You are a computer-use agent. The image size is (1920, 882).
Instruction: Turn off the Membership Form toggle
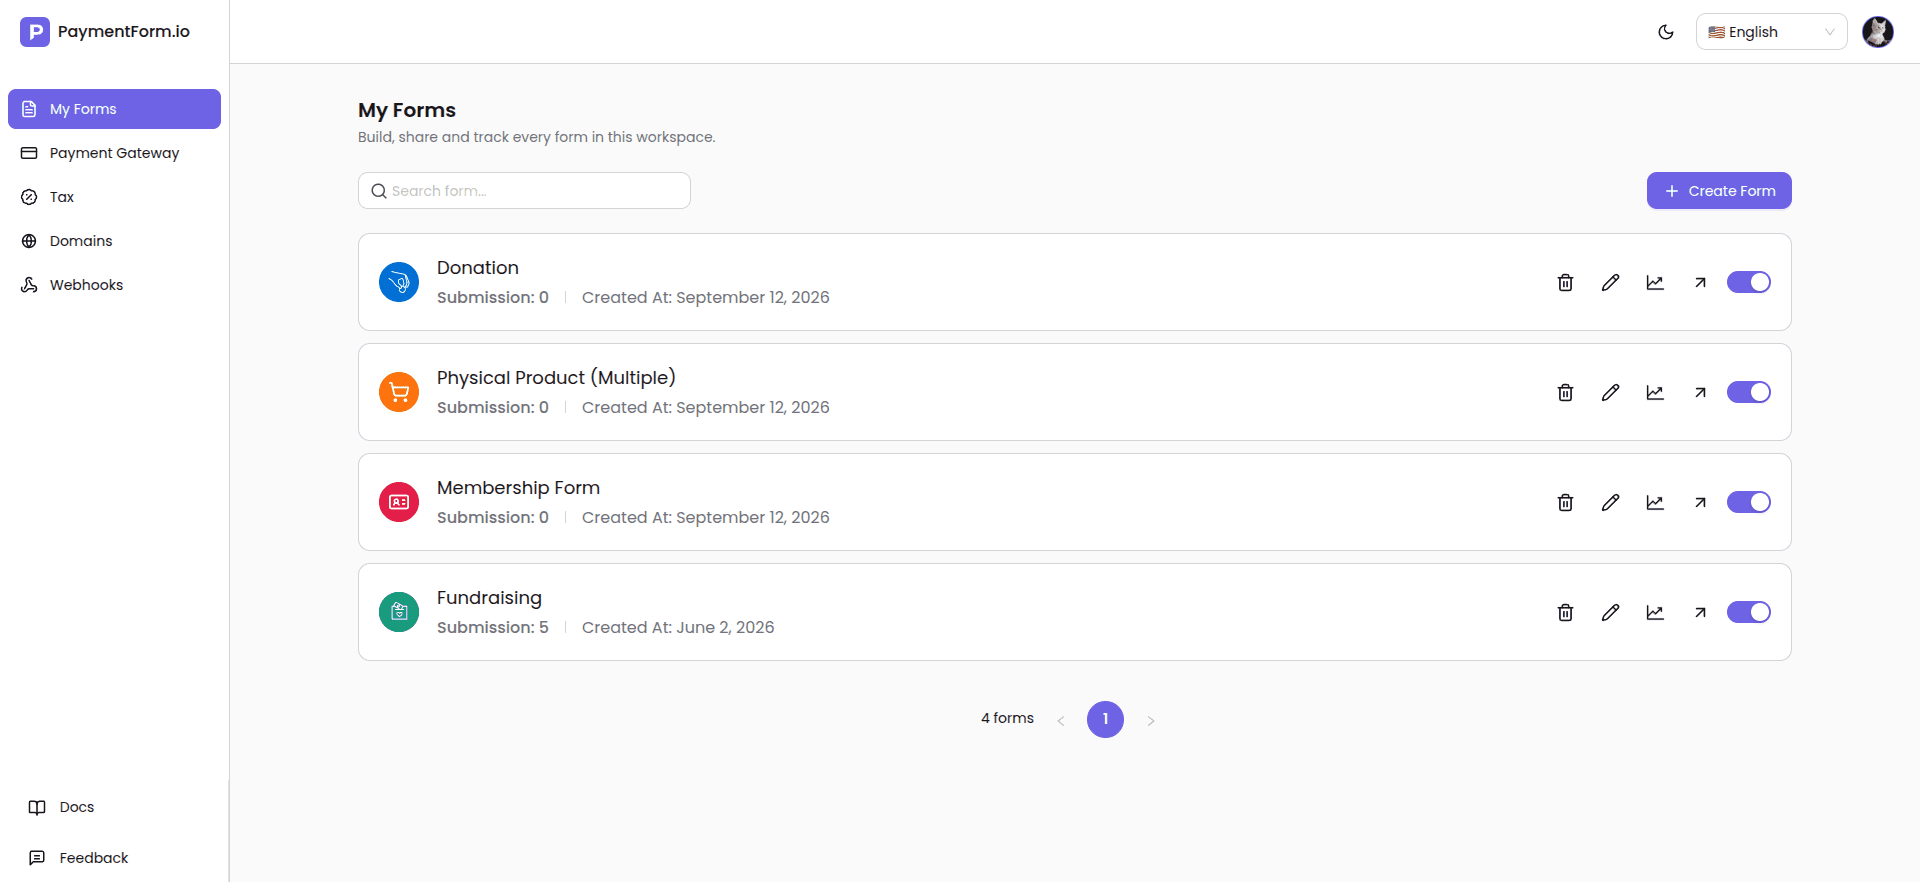[1749, 502]
